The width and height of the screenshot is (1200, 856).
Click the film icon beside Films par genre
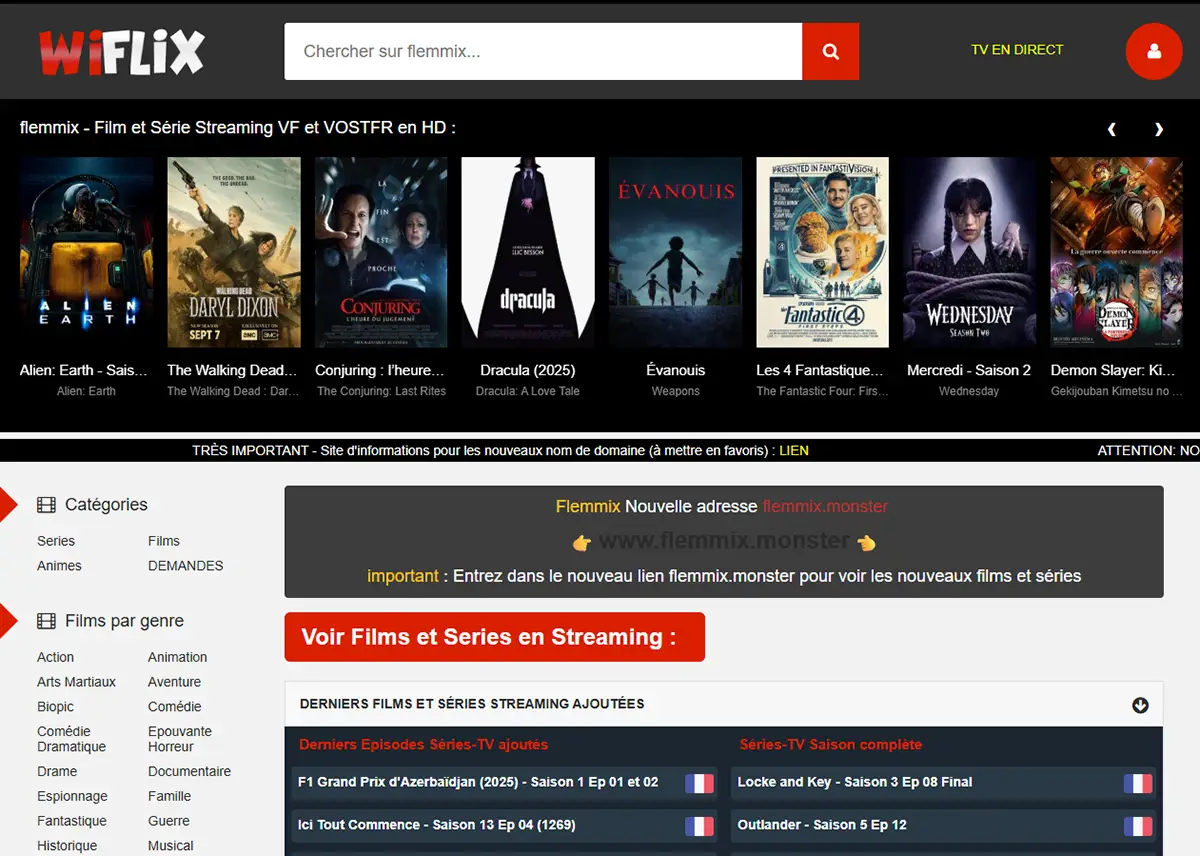coord(46,621)
